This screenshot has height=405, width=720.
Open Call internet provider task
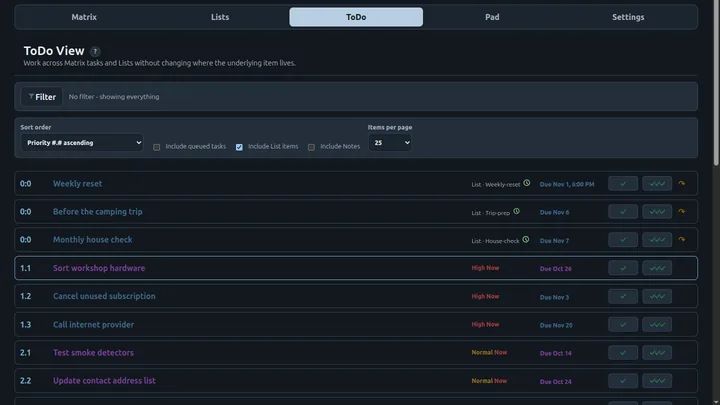[93, 325]
